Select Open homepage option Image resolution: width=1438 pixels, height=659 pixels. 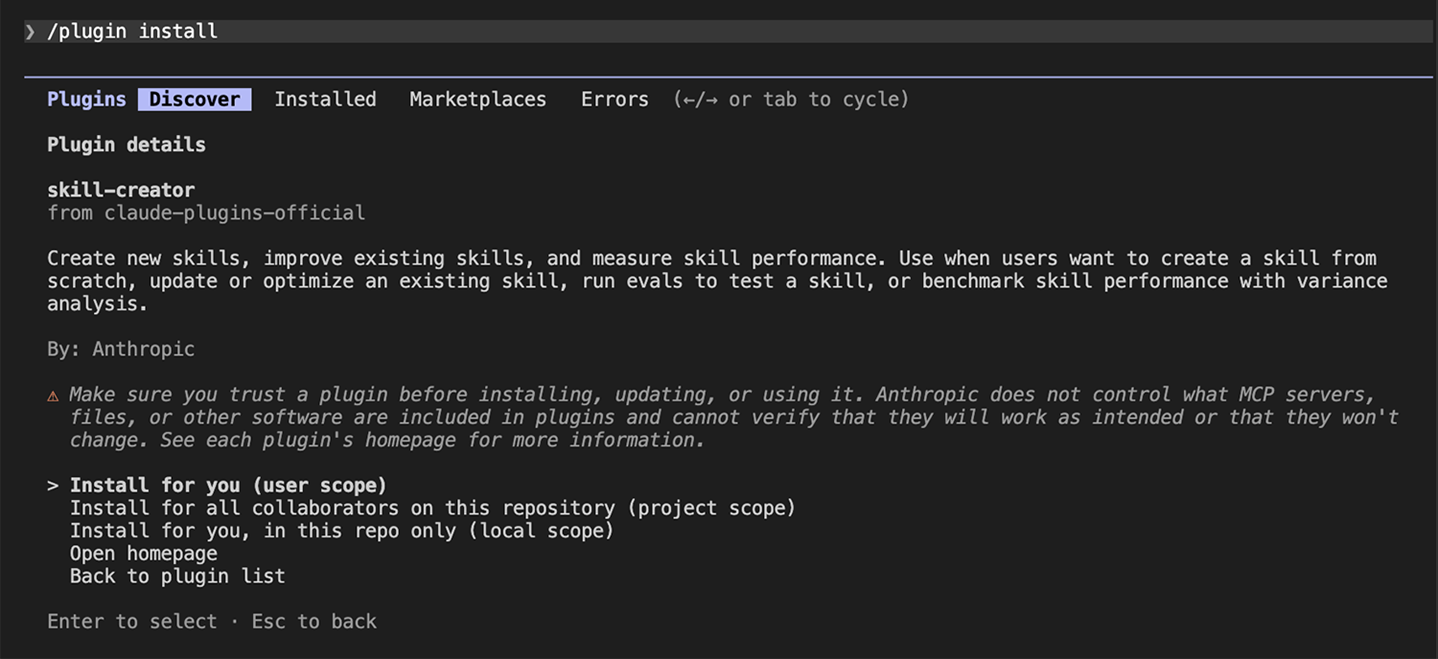click(143, 554)
